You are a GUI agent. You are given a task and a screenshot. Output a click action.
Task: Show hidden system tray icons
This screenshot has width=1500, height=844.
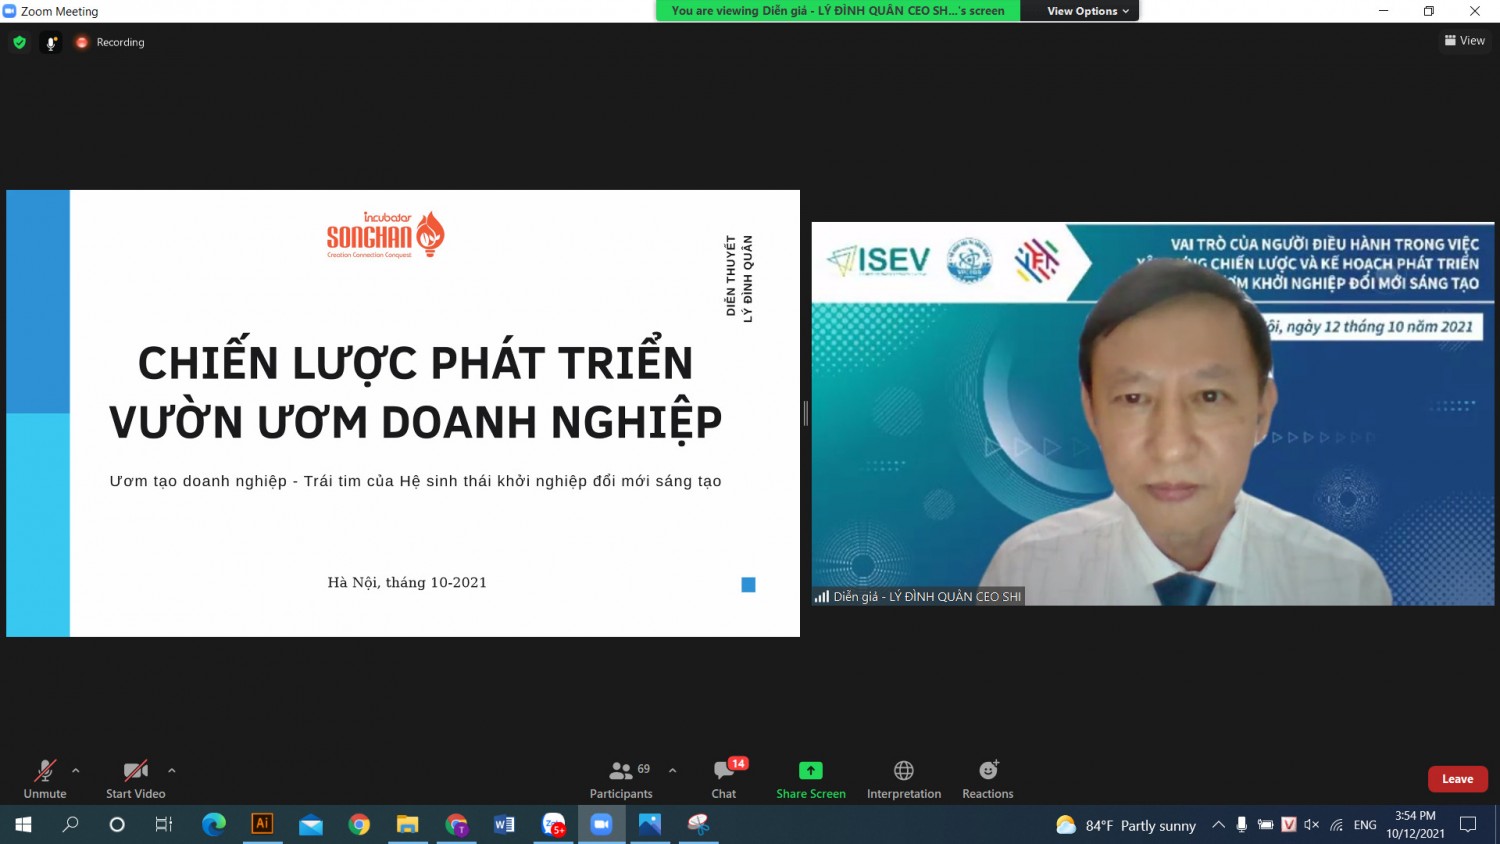pyautogui.click(x=1218, y=825)
